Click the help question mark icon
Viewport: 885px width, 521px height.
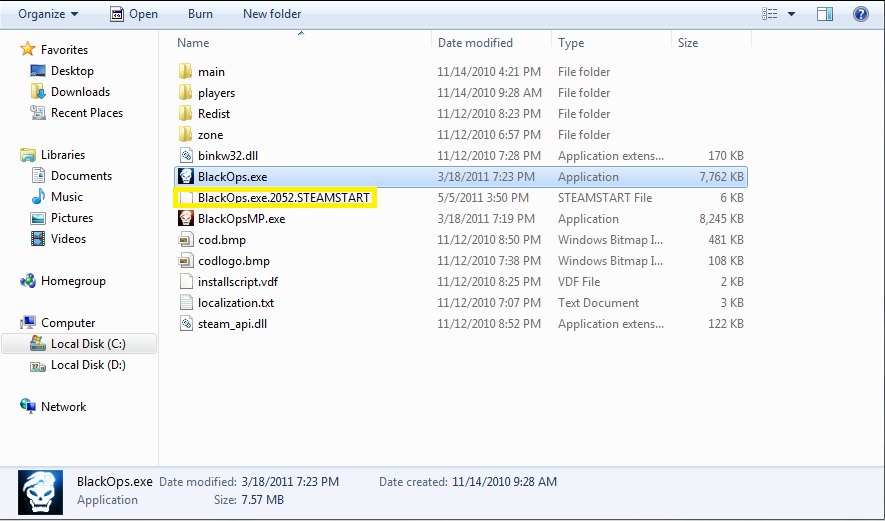pyautogui.click(x=860, y=14)
